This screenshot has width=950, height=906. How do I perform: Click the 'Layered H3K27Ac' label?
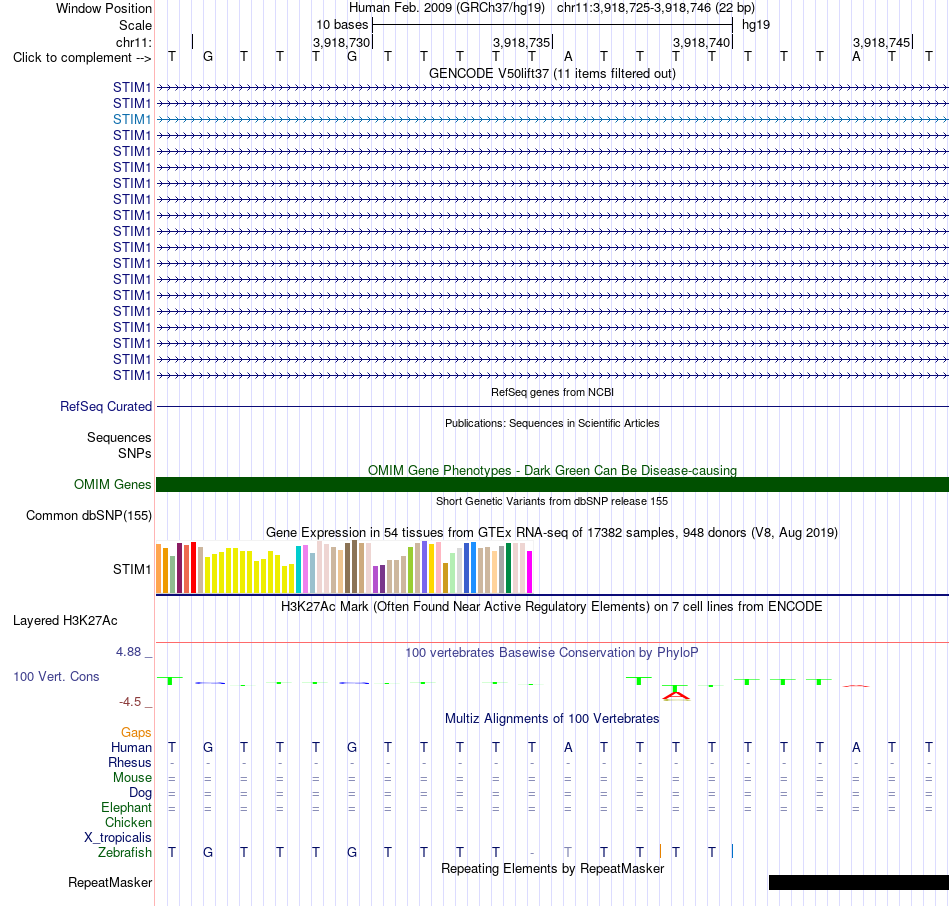(x=65, y=621)
